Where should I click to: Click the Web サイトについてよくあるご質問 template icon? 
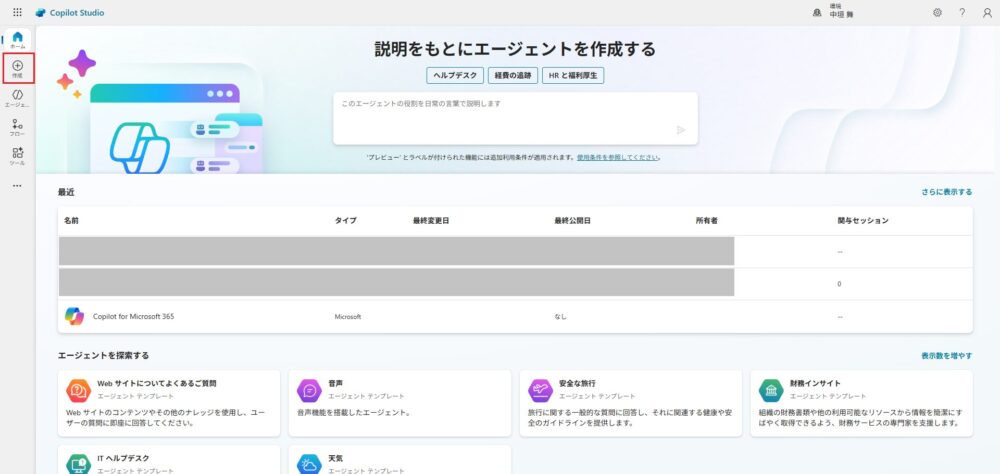[x=78, y=390]
